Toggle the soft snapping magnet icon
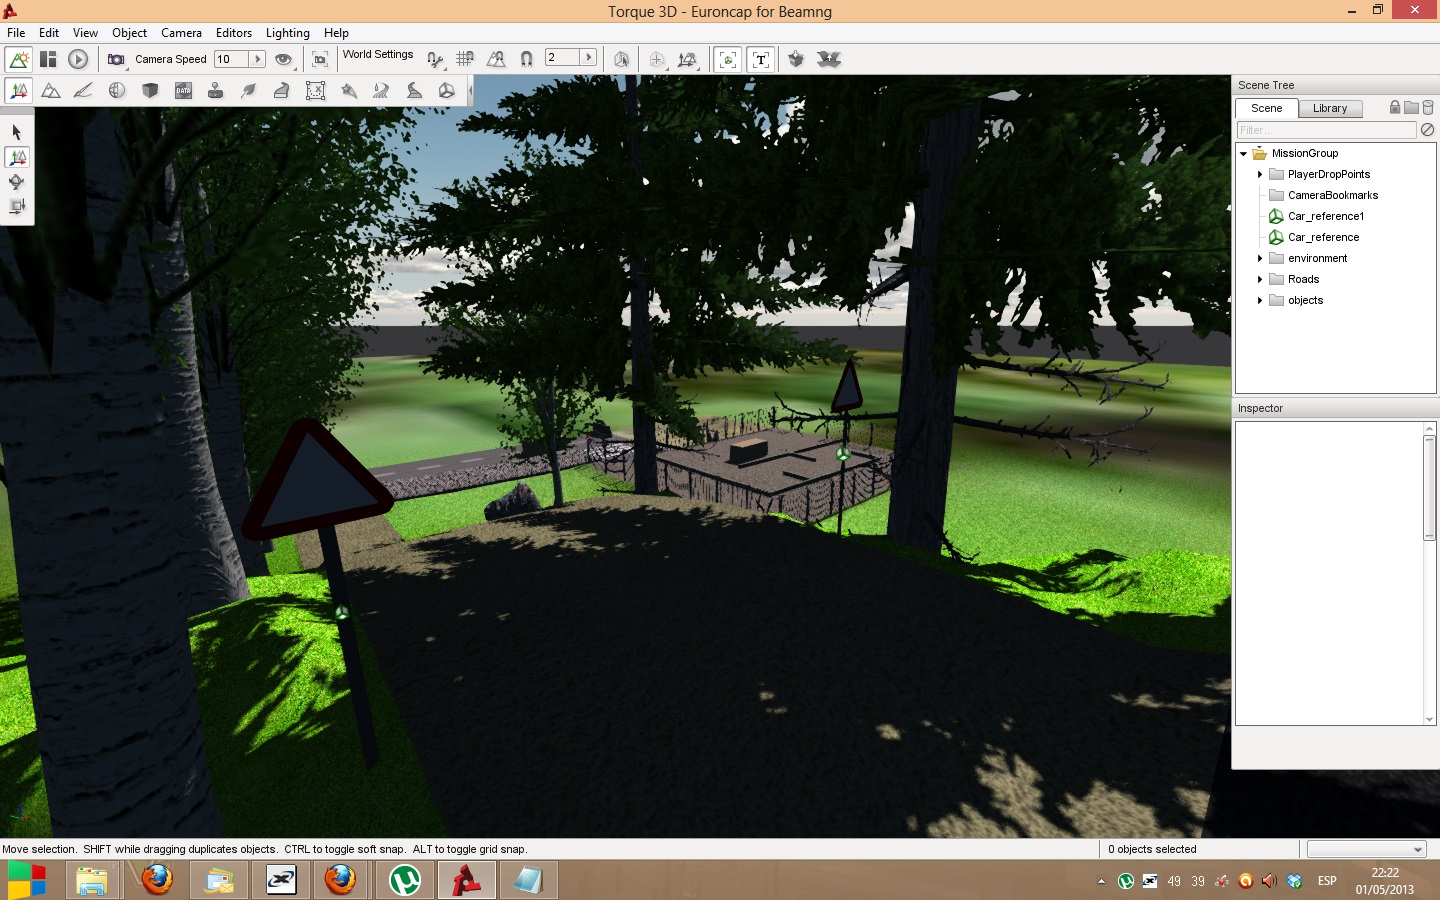 pos(526,59)
